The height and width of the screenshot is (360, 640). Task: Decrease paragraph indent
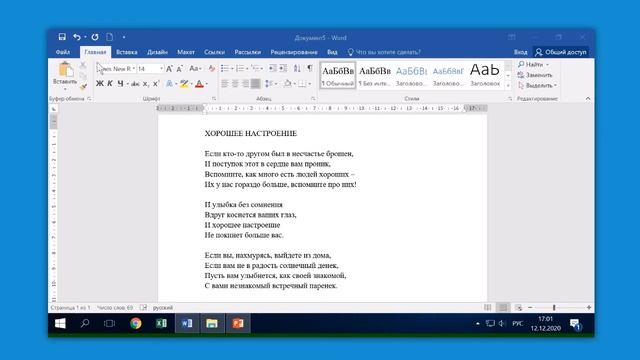coord(273,69)
